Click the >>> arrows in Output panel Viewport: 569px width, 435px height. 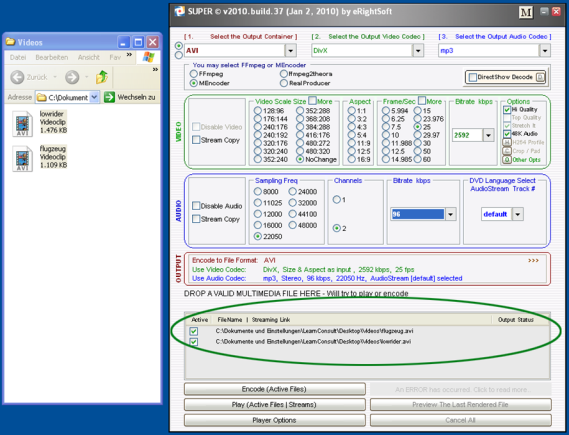click(533, 260)
